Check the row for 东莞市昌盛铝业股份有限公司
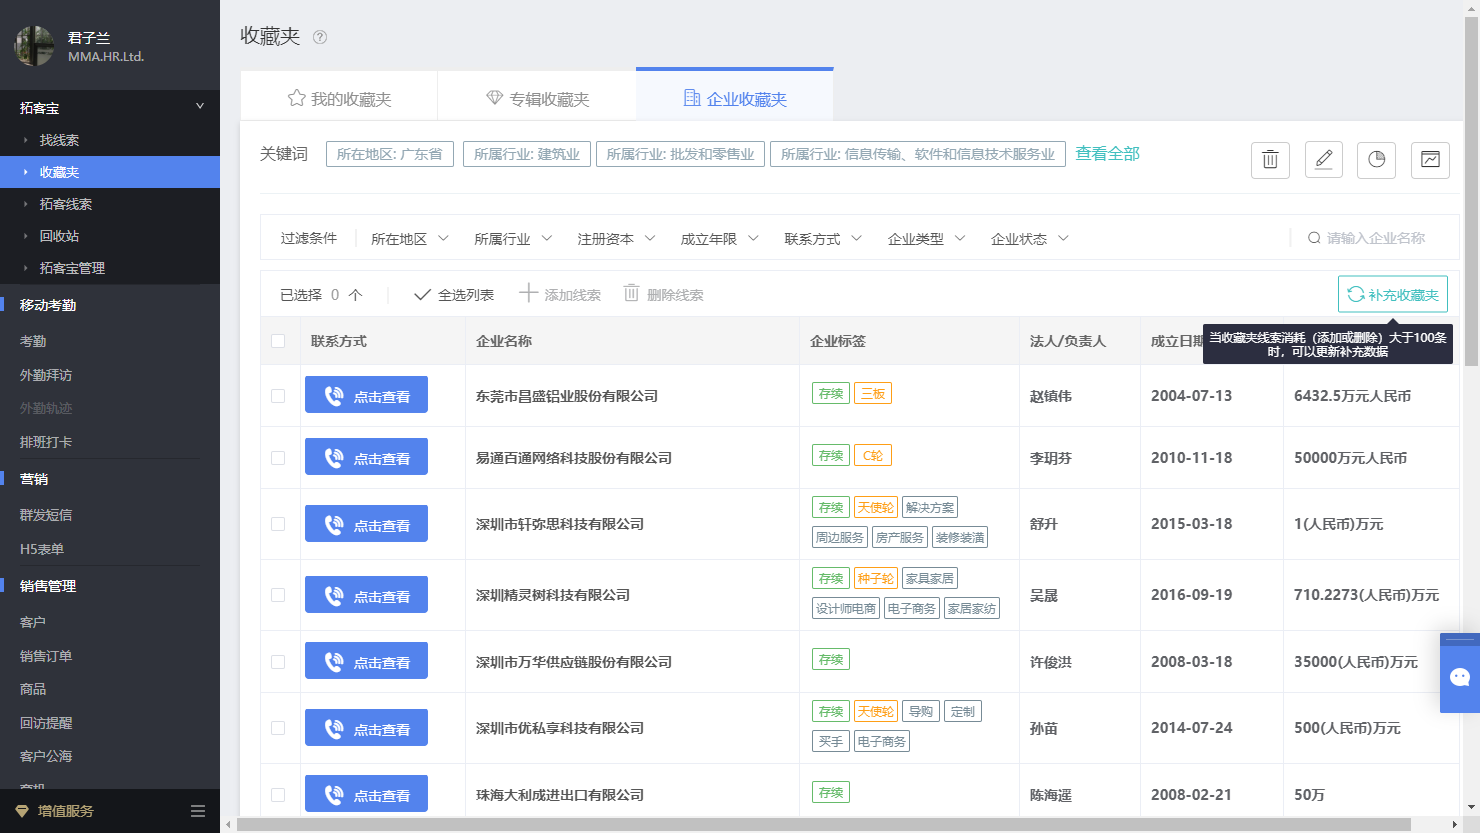Viewport: 1480px width, 833px height. click(278, 396)
